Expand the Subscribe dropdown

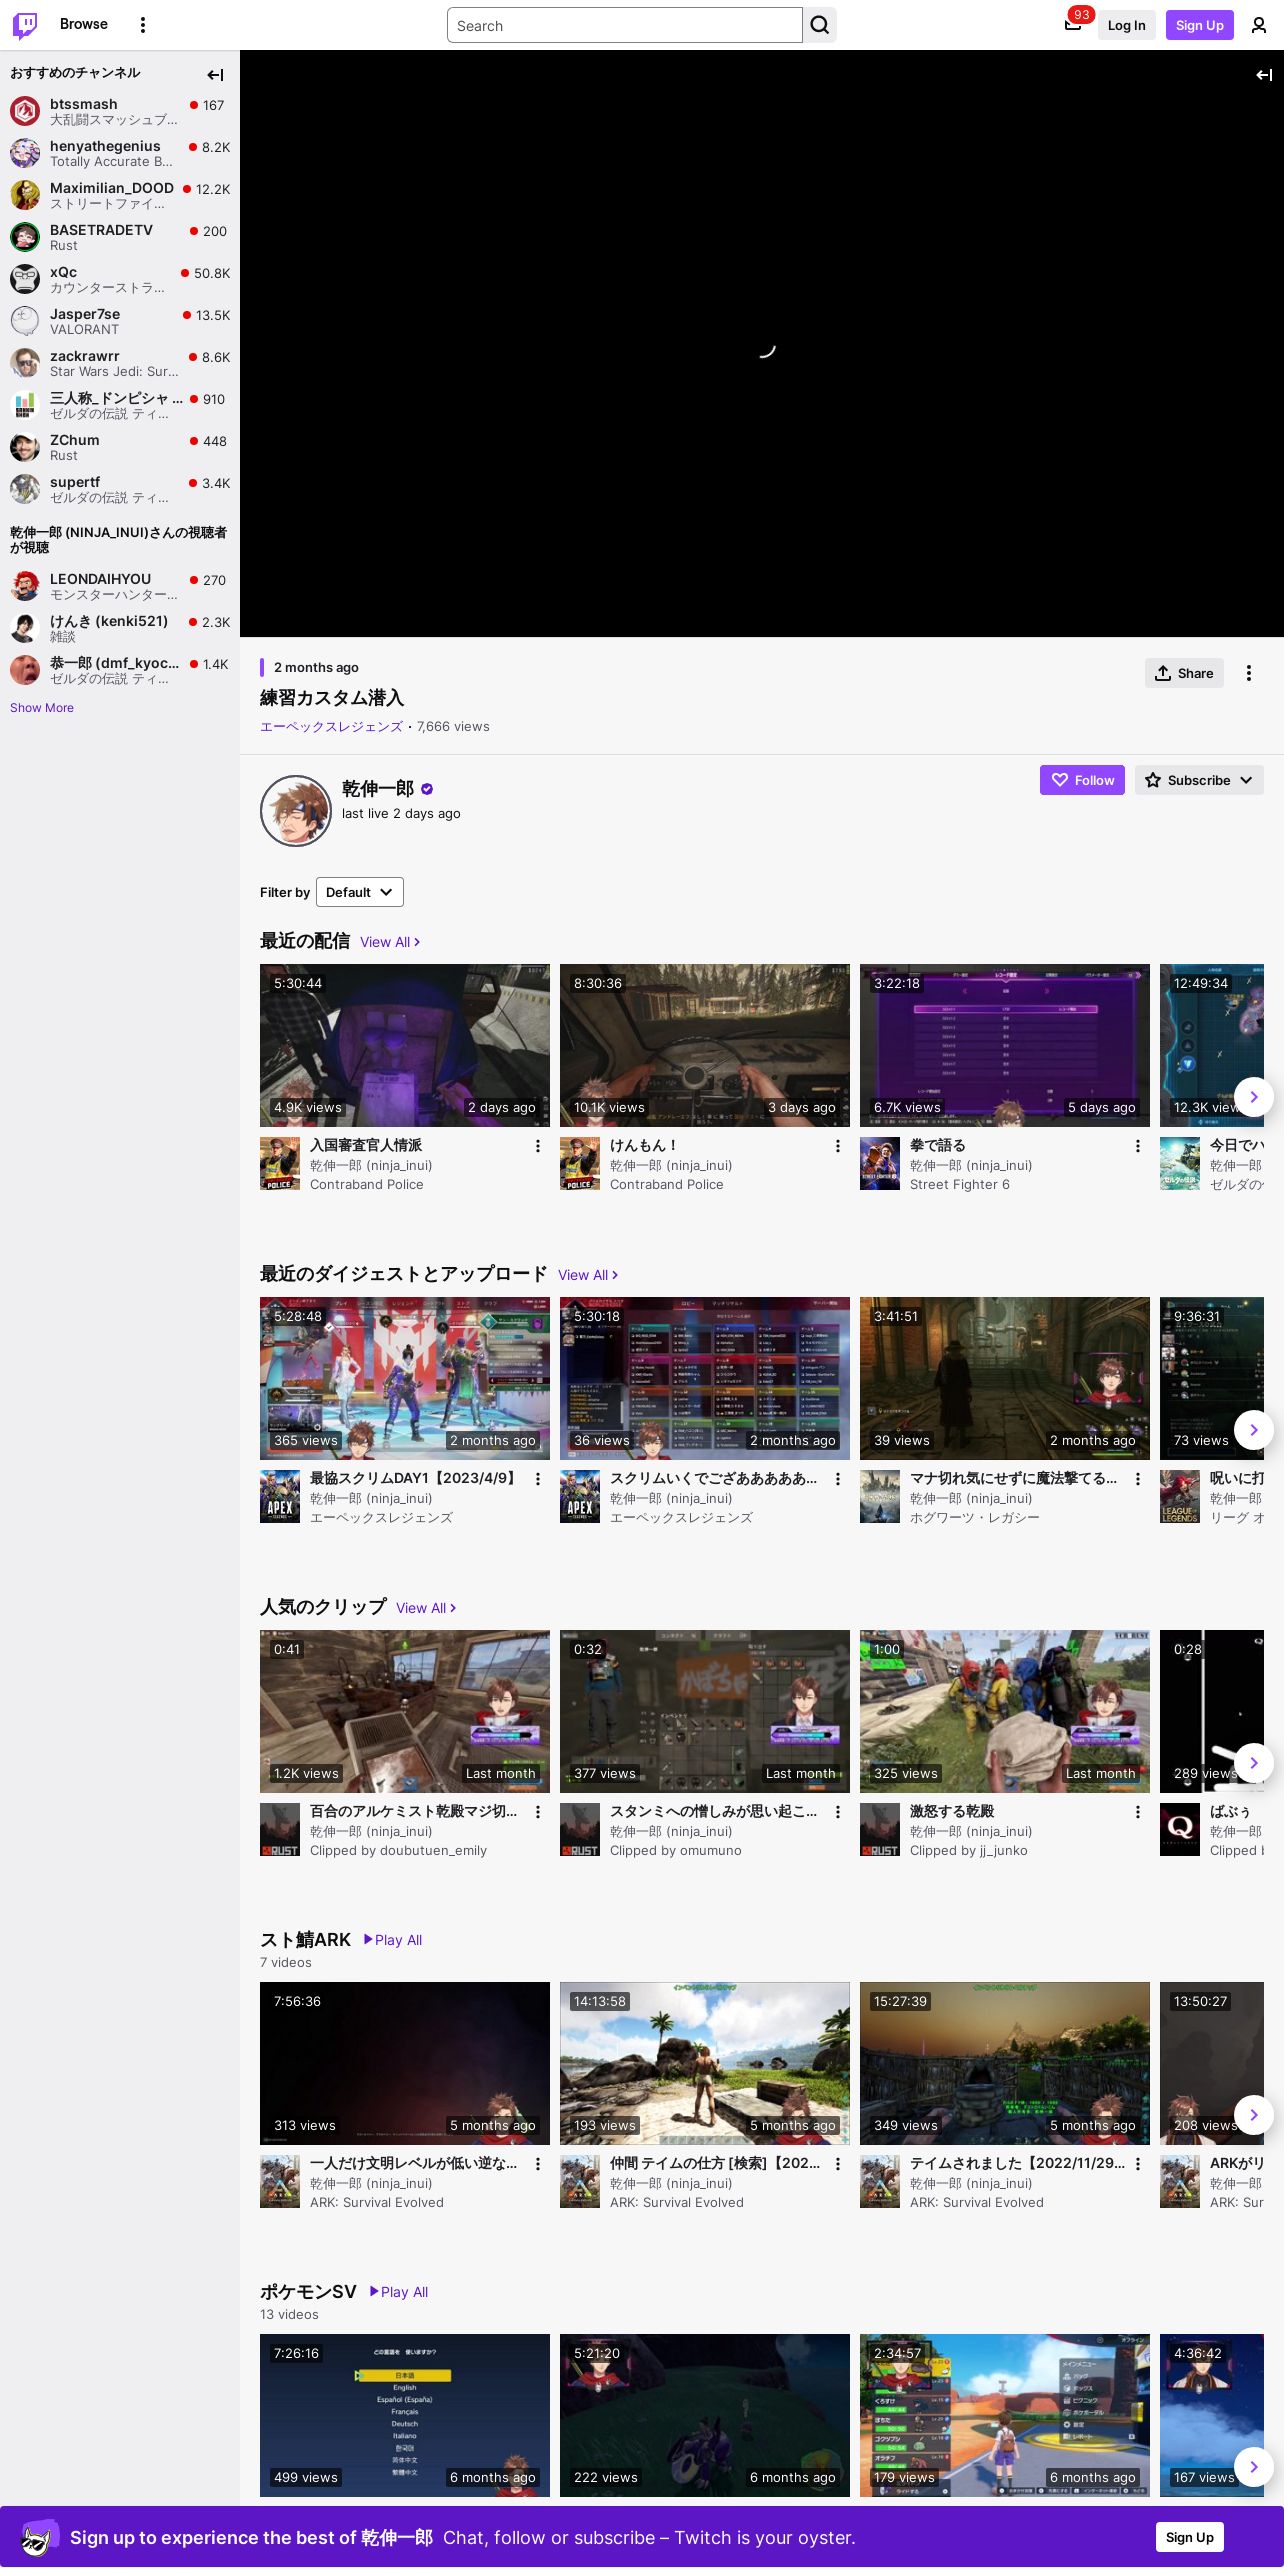coord(1199,780)
